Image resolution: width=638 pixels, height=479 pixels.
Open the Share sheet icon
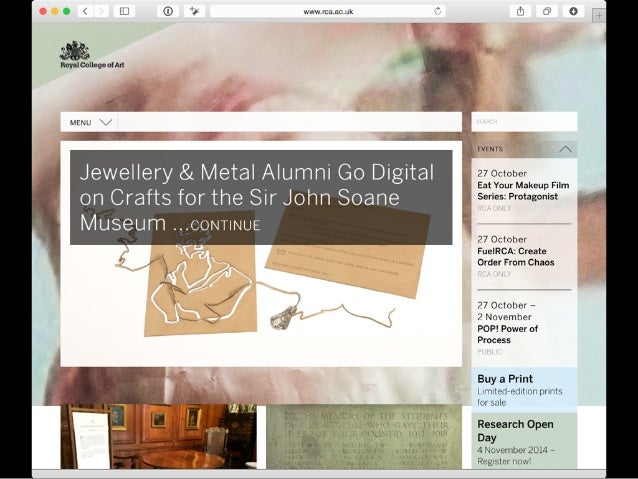[x=520, y=11]
